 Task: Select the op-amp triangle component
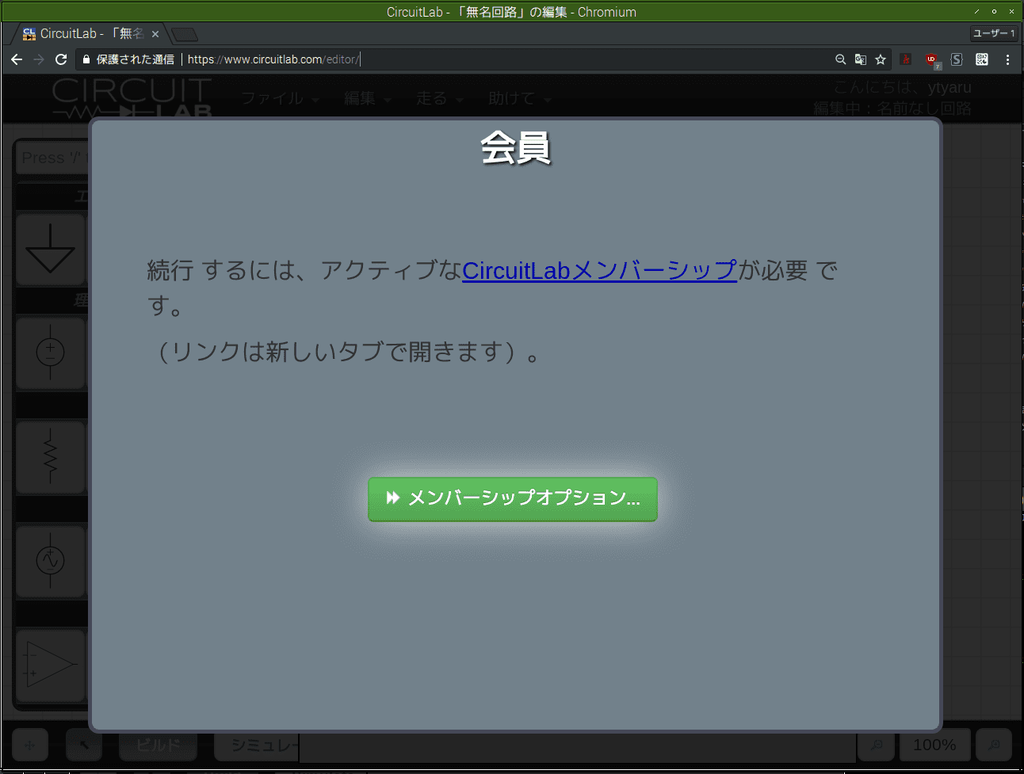[51, 665]
